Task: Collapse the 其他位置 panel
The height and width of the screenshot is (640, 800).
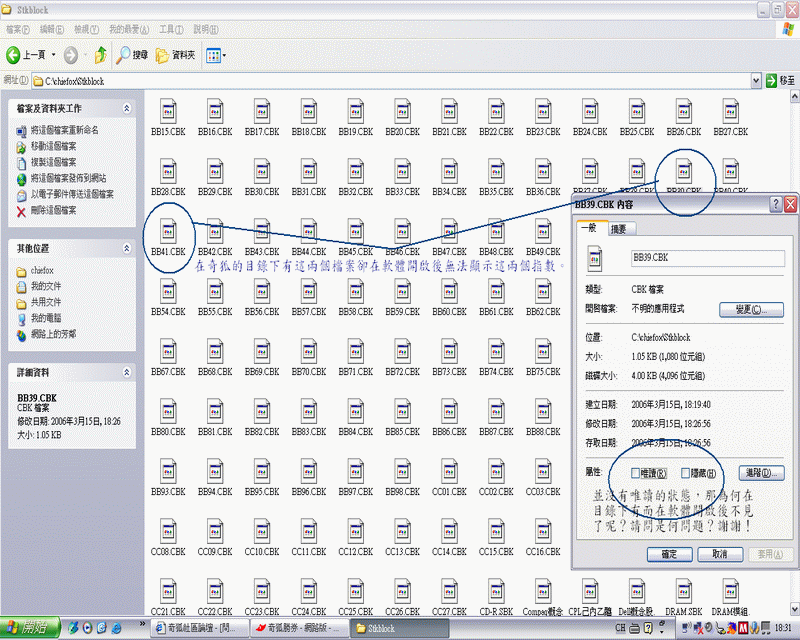Action: tap(126, 247)
